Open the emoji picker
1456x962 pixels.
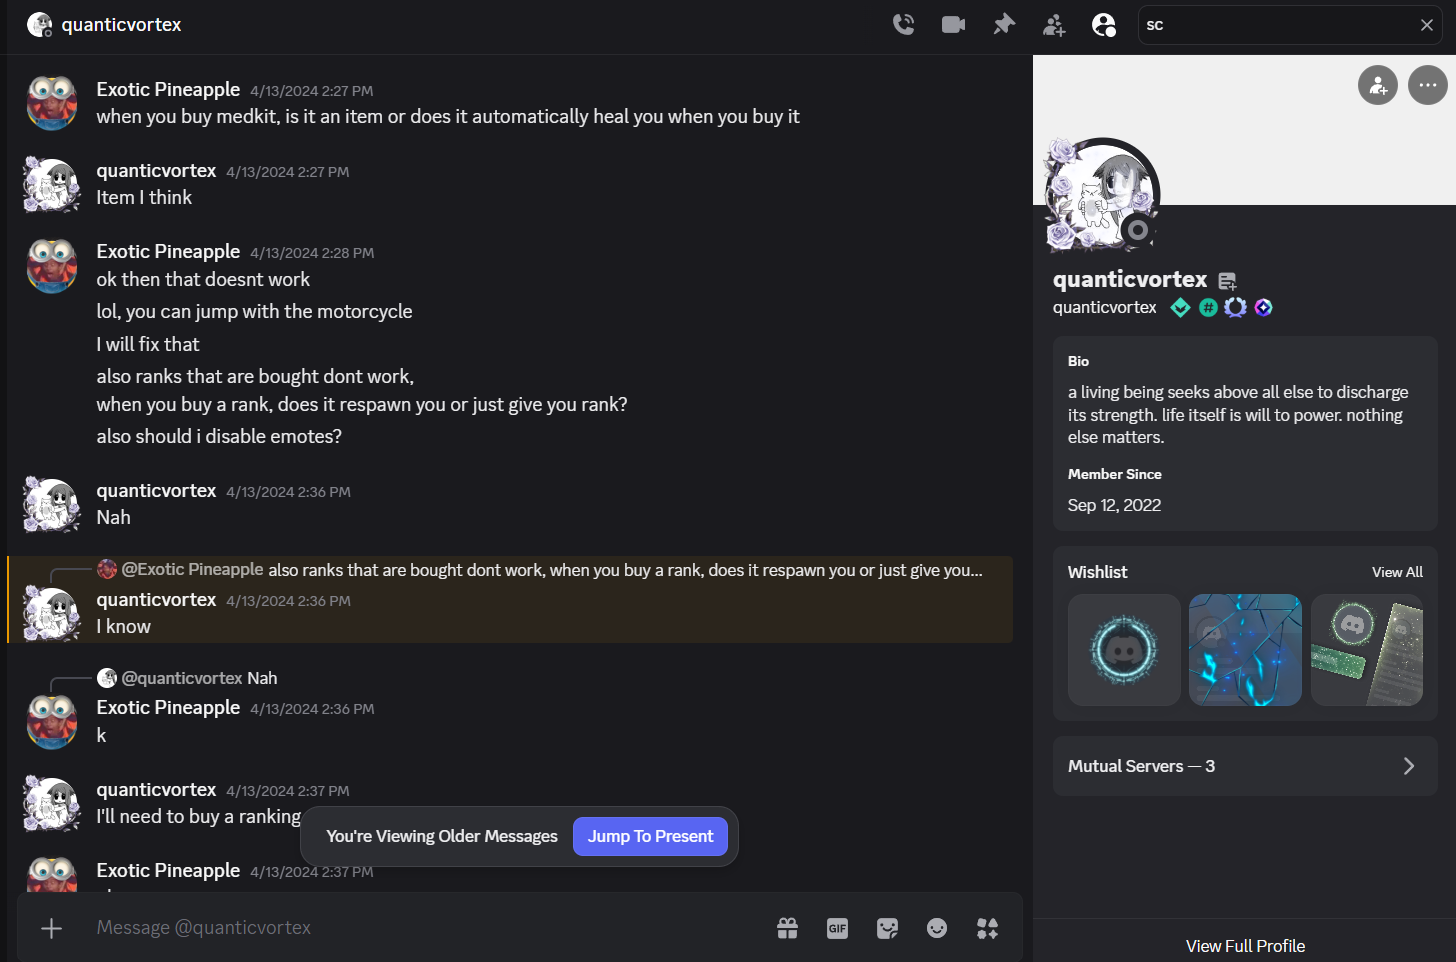[x=937, y=928]
